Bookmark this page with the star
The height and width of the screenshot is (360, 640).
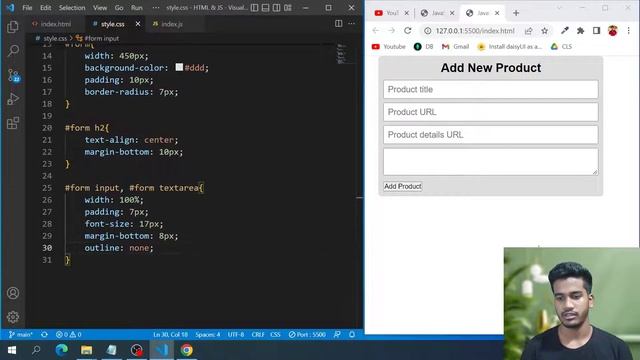544,31
